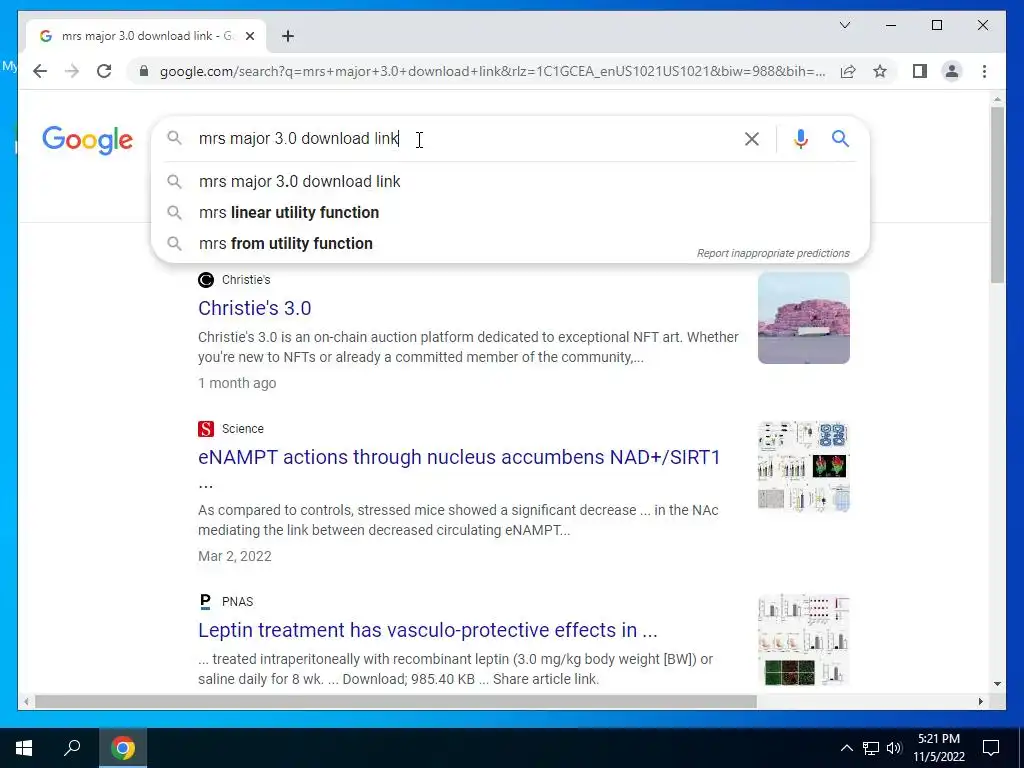Share this page via the share icon
Image resolution: width=1024 pixels, height=768 pixels.
848,71
